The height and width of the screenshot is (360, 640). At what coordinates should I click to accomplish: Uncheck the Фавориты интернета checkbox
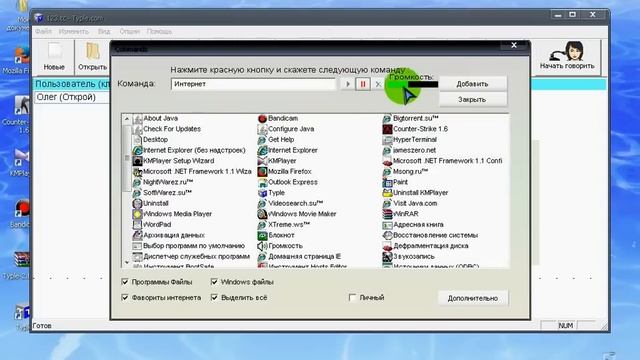click(x=125, y=298)
